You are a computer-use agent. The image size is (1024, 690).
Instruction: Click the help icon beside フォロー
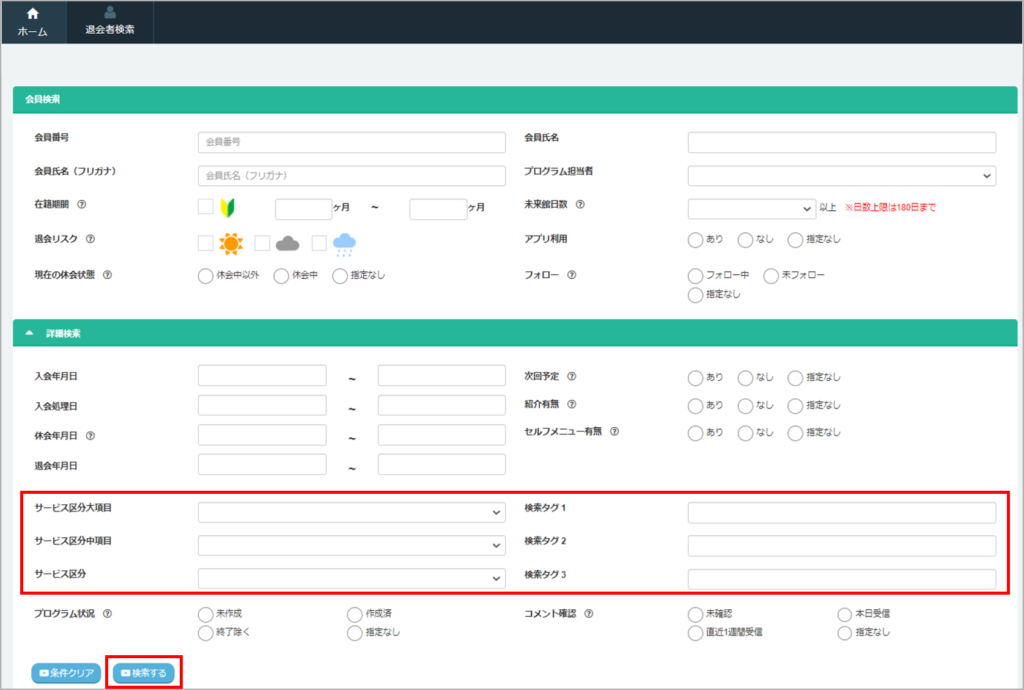pos(573,275)
